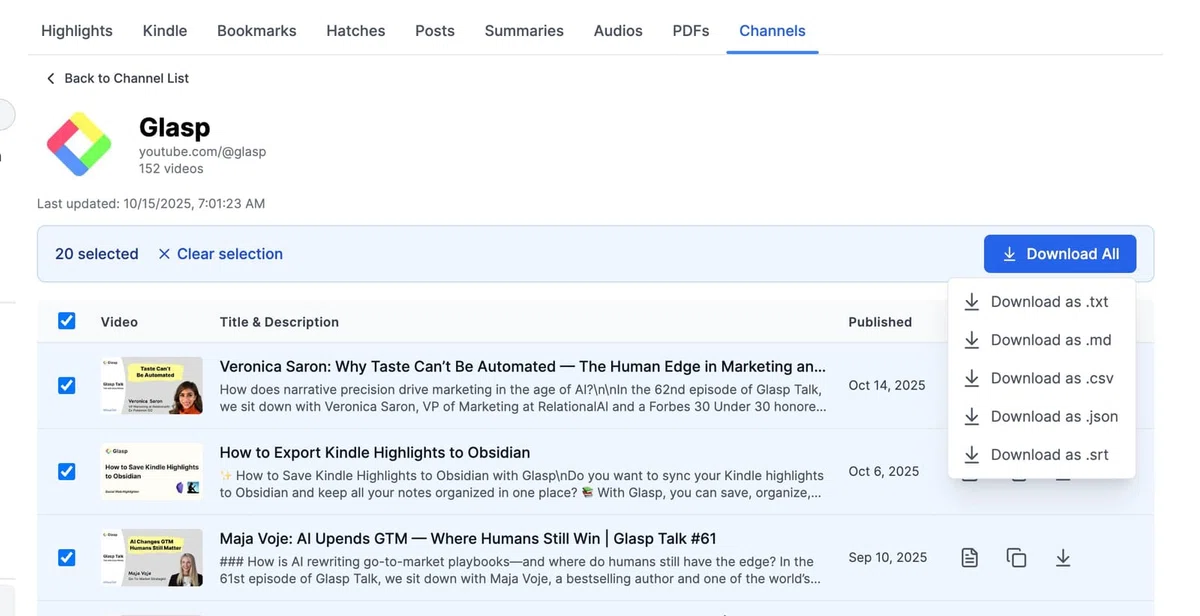The width and height of the screenshot is (1200, 616).
Task: Open the Maja Voje video title
Action: [x=468, y=538]
